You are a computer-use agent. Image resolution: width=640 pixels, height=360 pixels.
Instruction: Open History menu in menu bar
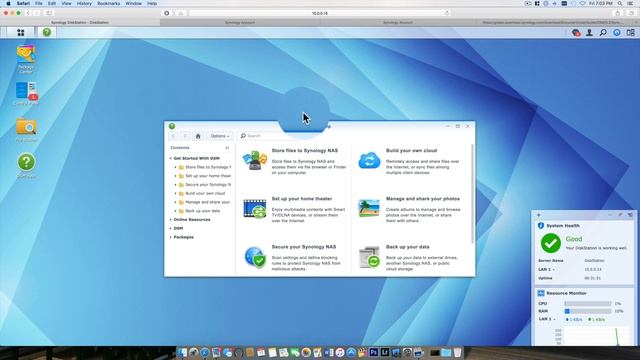84,3
